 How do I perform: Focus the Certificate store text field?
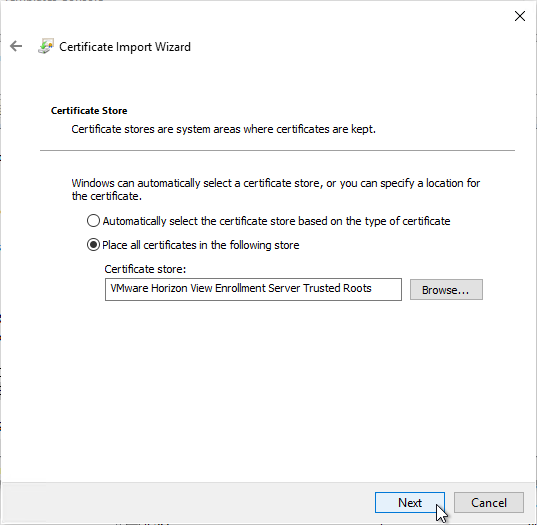click(x=253, y=289)
